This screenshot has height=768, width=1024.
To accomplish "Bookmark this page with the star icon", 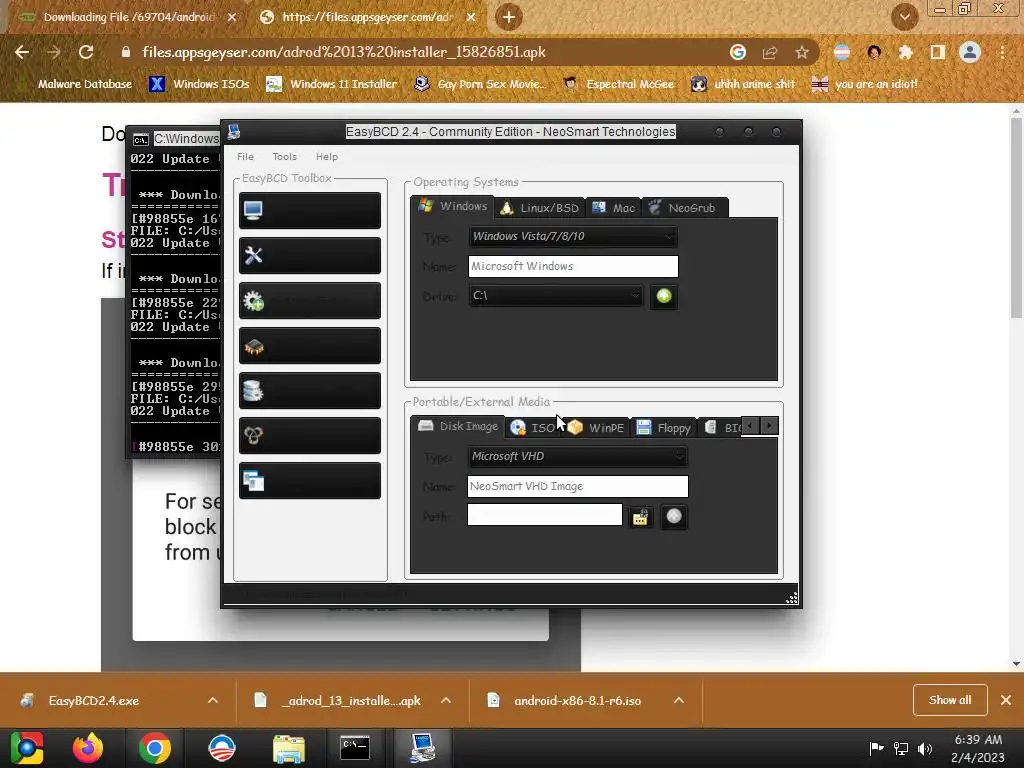I will pos(802,52).
